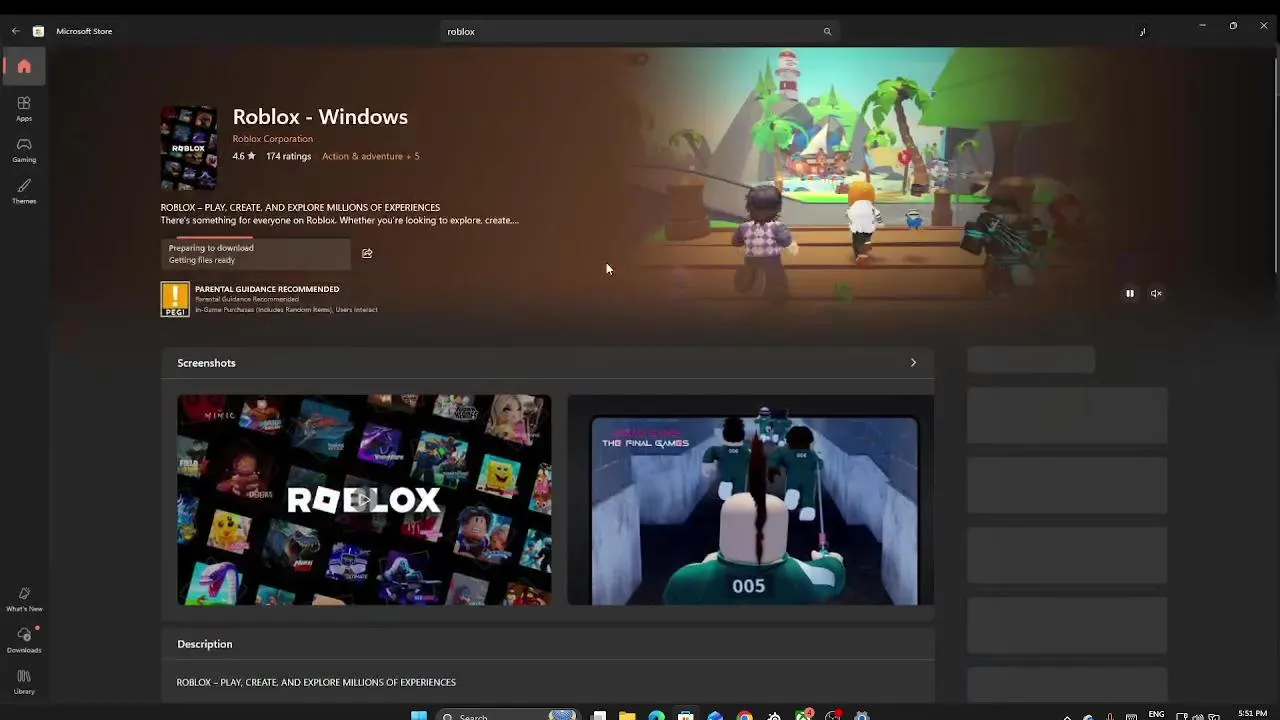Viewport: 1280px width, 720px height.
Task: Open the Downloads page
Action: 24,640
